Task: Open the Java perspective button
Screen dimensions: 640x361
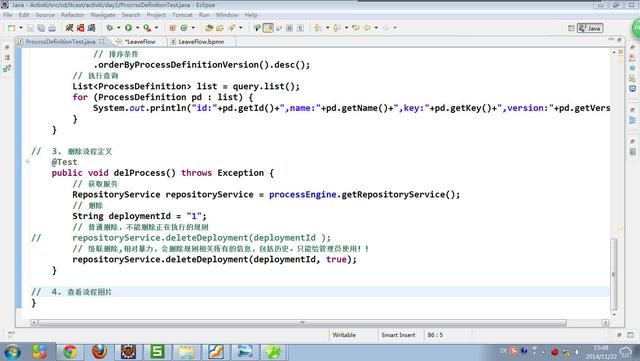Action: (x=590, y=28)
